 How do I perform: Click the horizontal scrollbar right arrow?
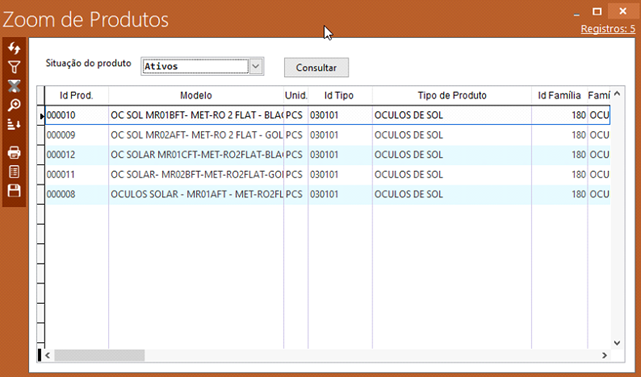(604, 355)
